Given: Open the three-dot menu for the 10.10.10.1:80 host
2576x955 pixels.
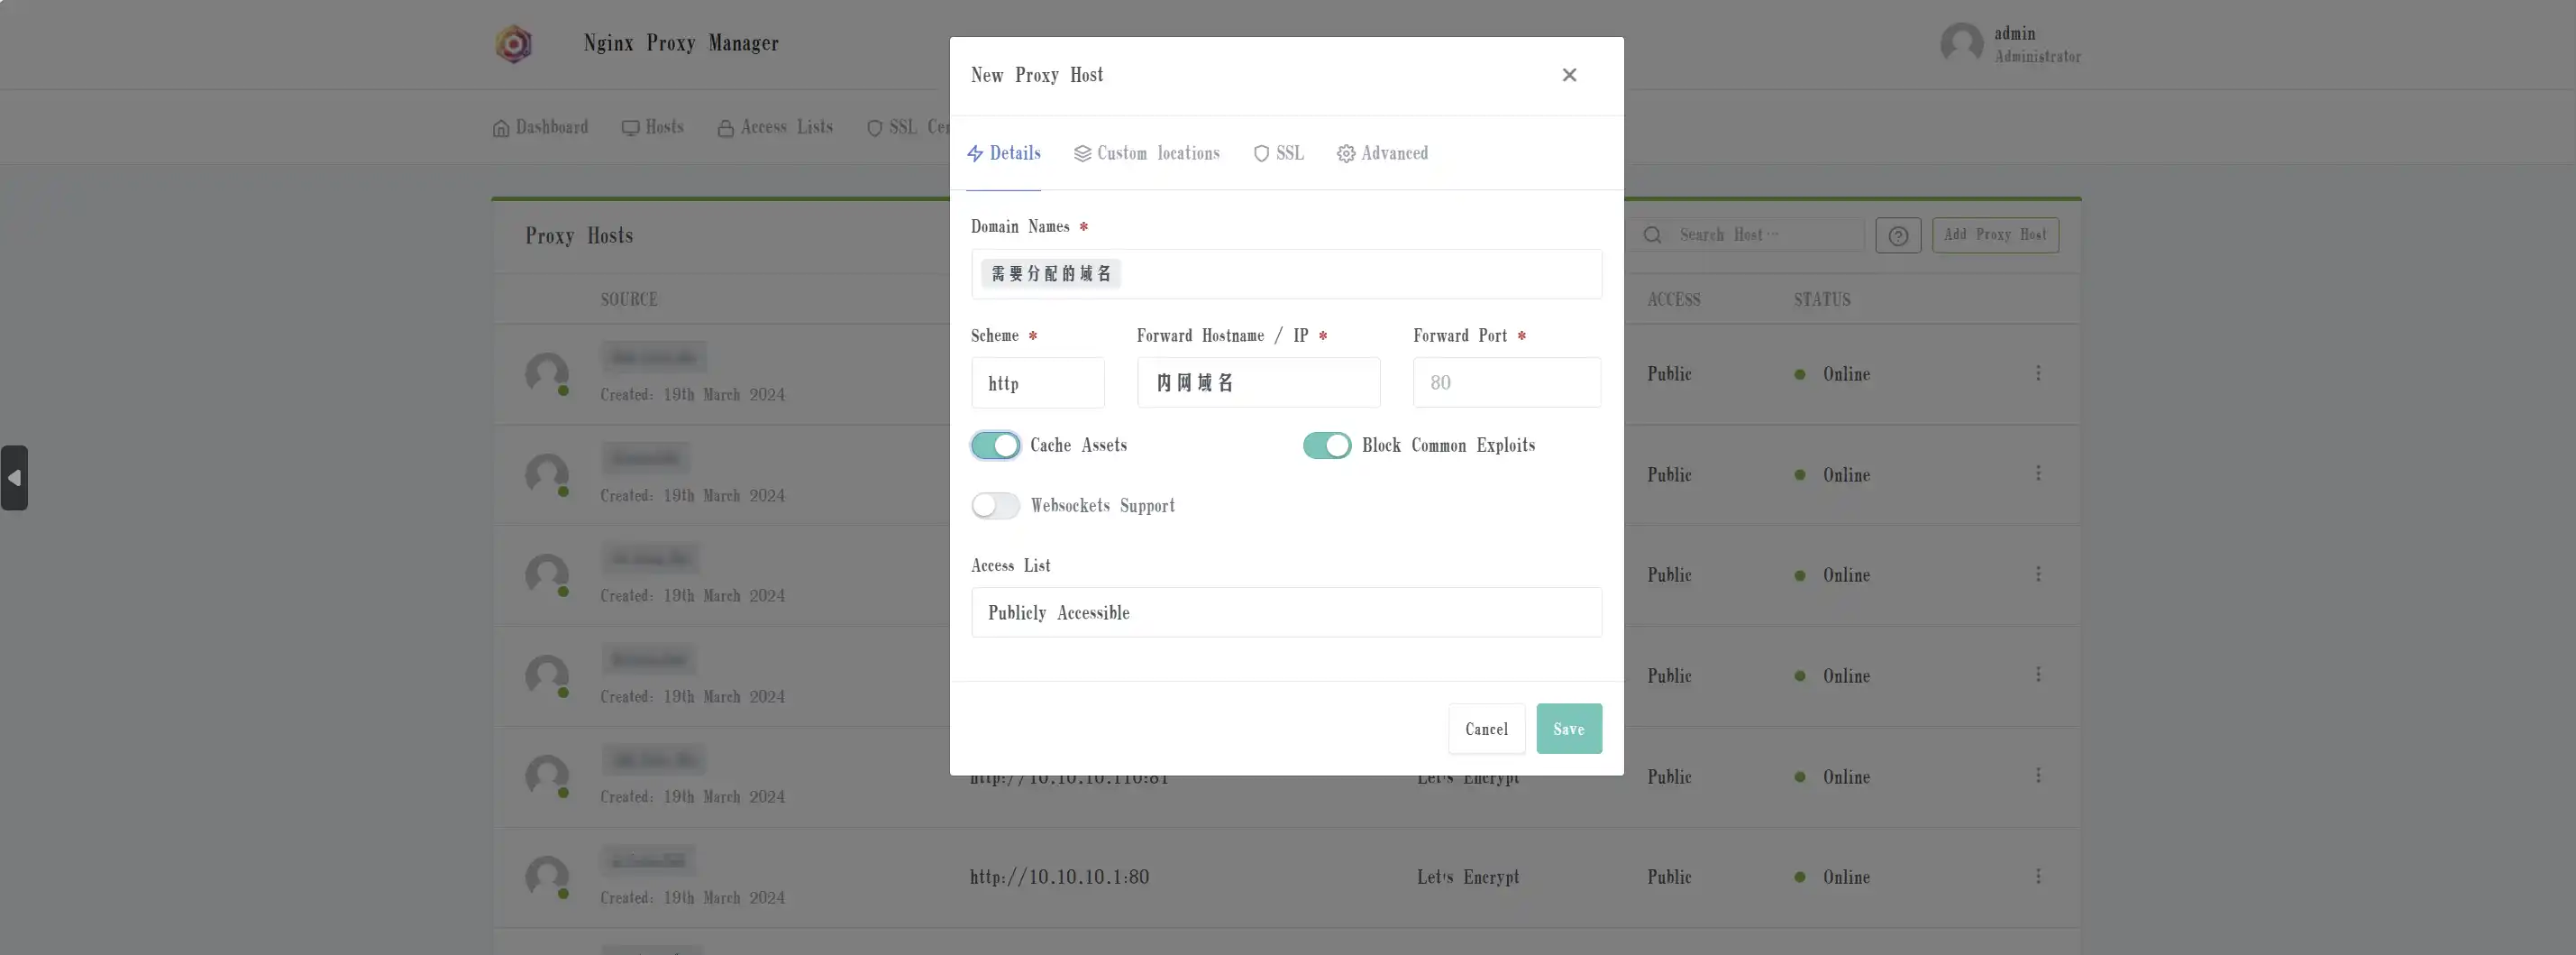Looking at the screenshot, I should 2037,876.
